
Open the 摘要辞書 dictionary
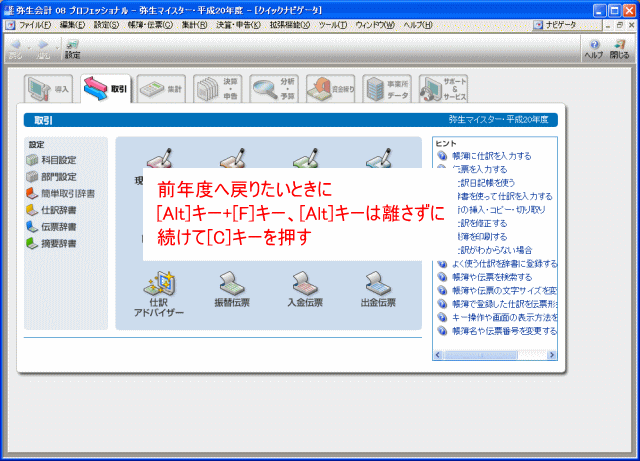coord(51,244)
